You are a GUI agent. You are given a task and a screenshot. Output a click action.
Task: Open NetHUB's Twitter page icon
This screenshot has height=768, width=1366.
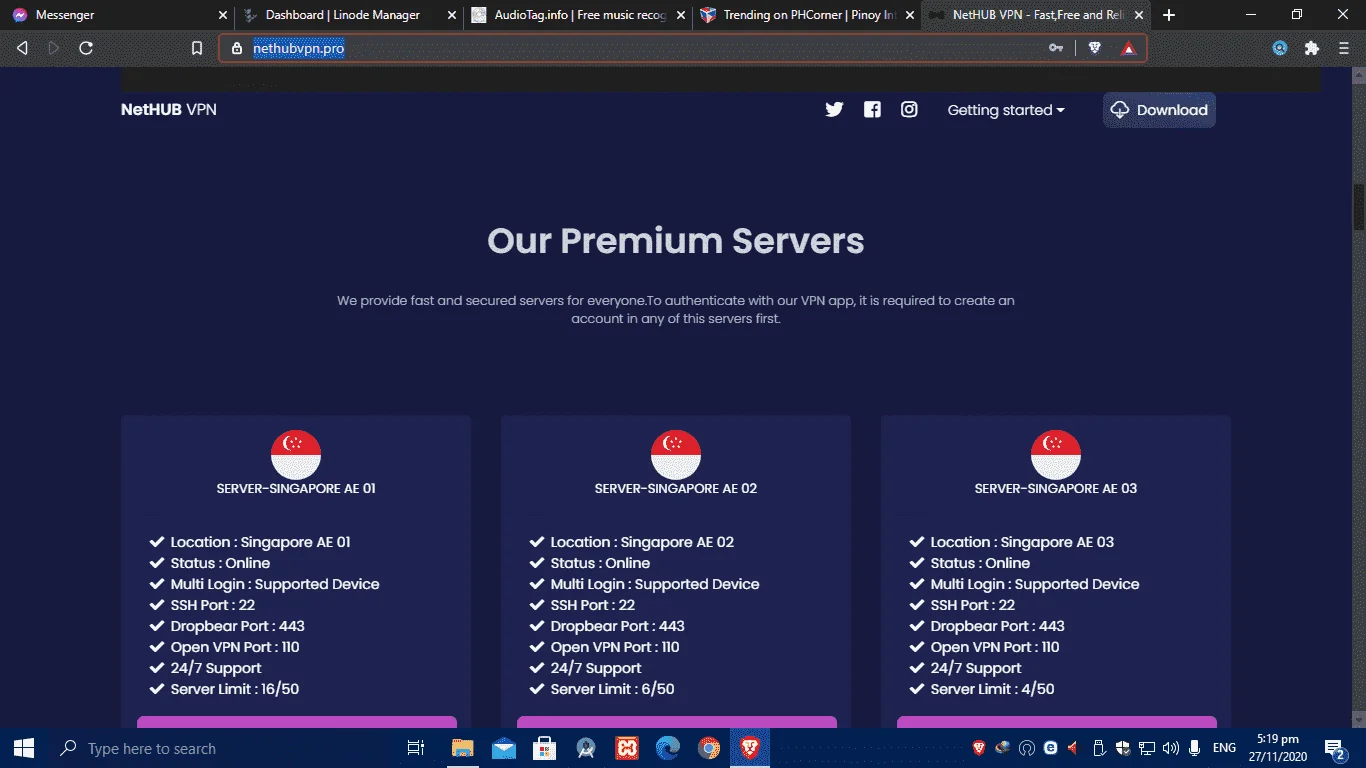click(x=834, y=110)
